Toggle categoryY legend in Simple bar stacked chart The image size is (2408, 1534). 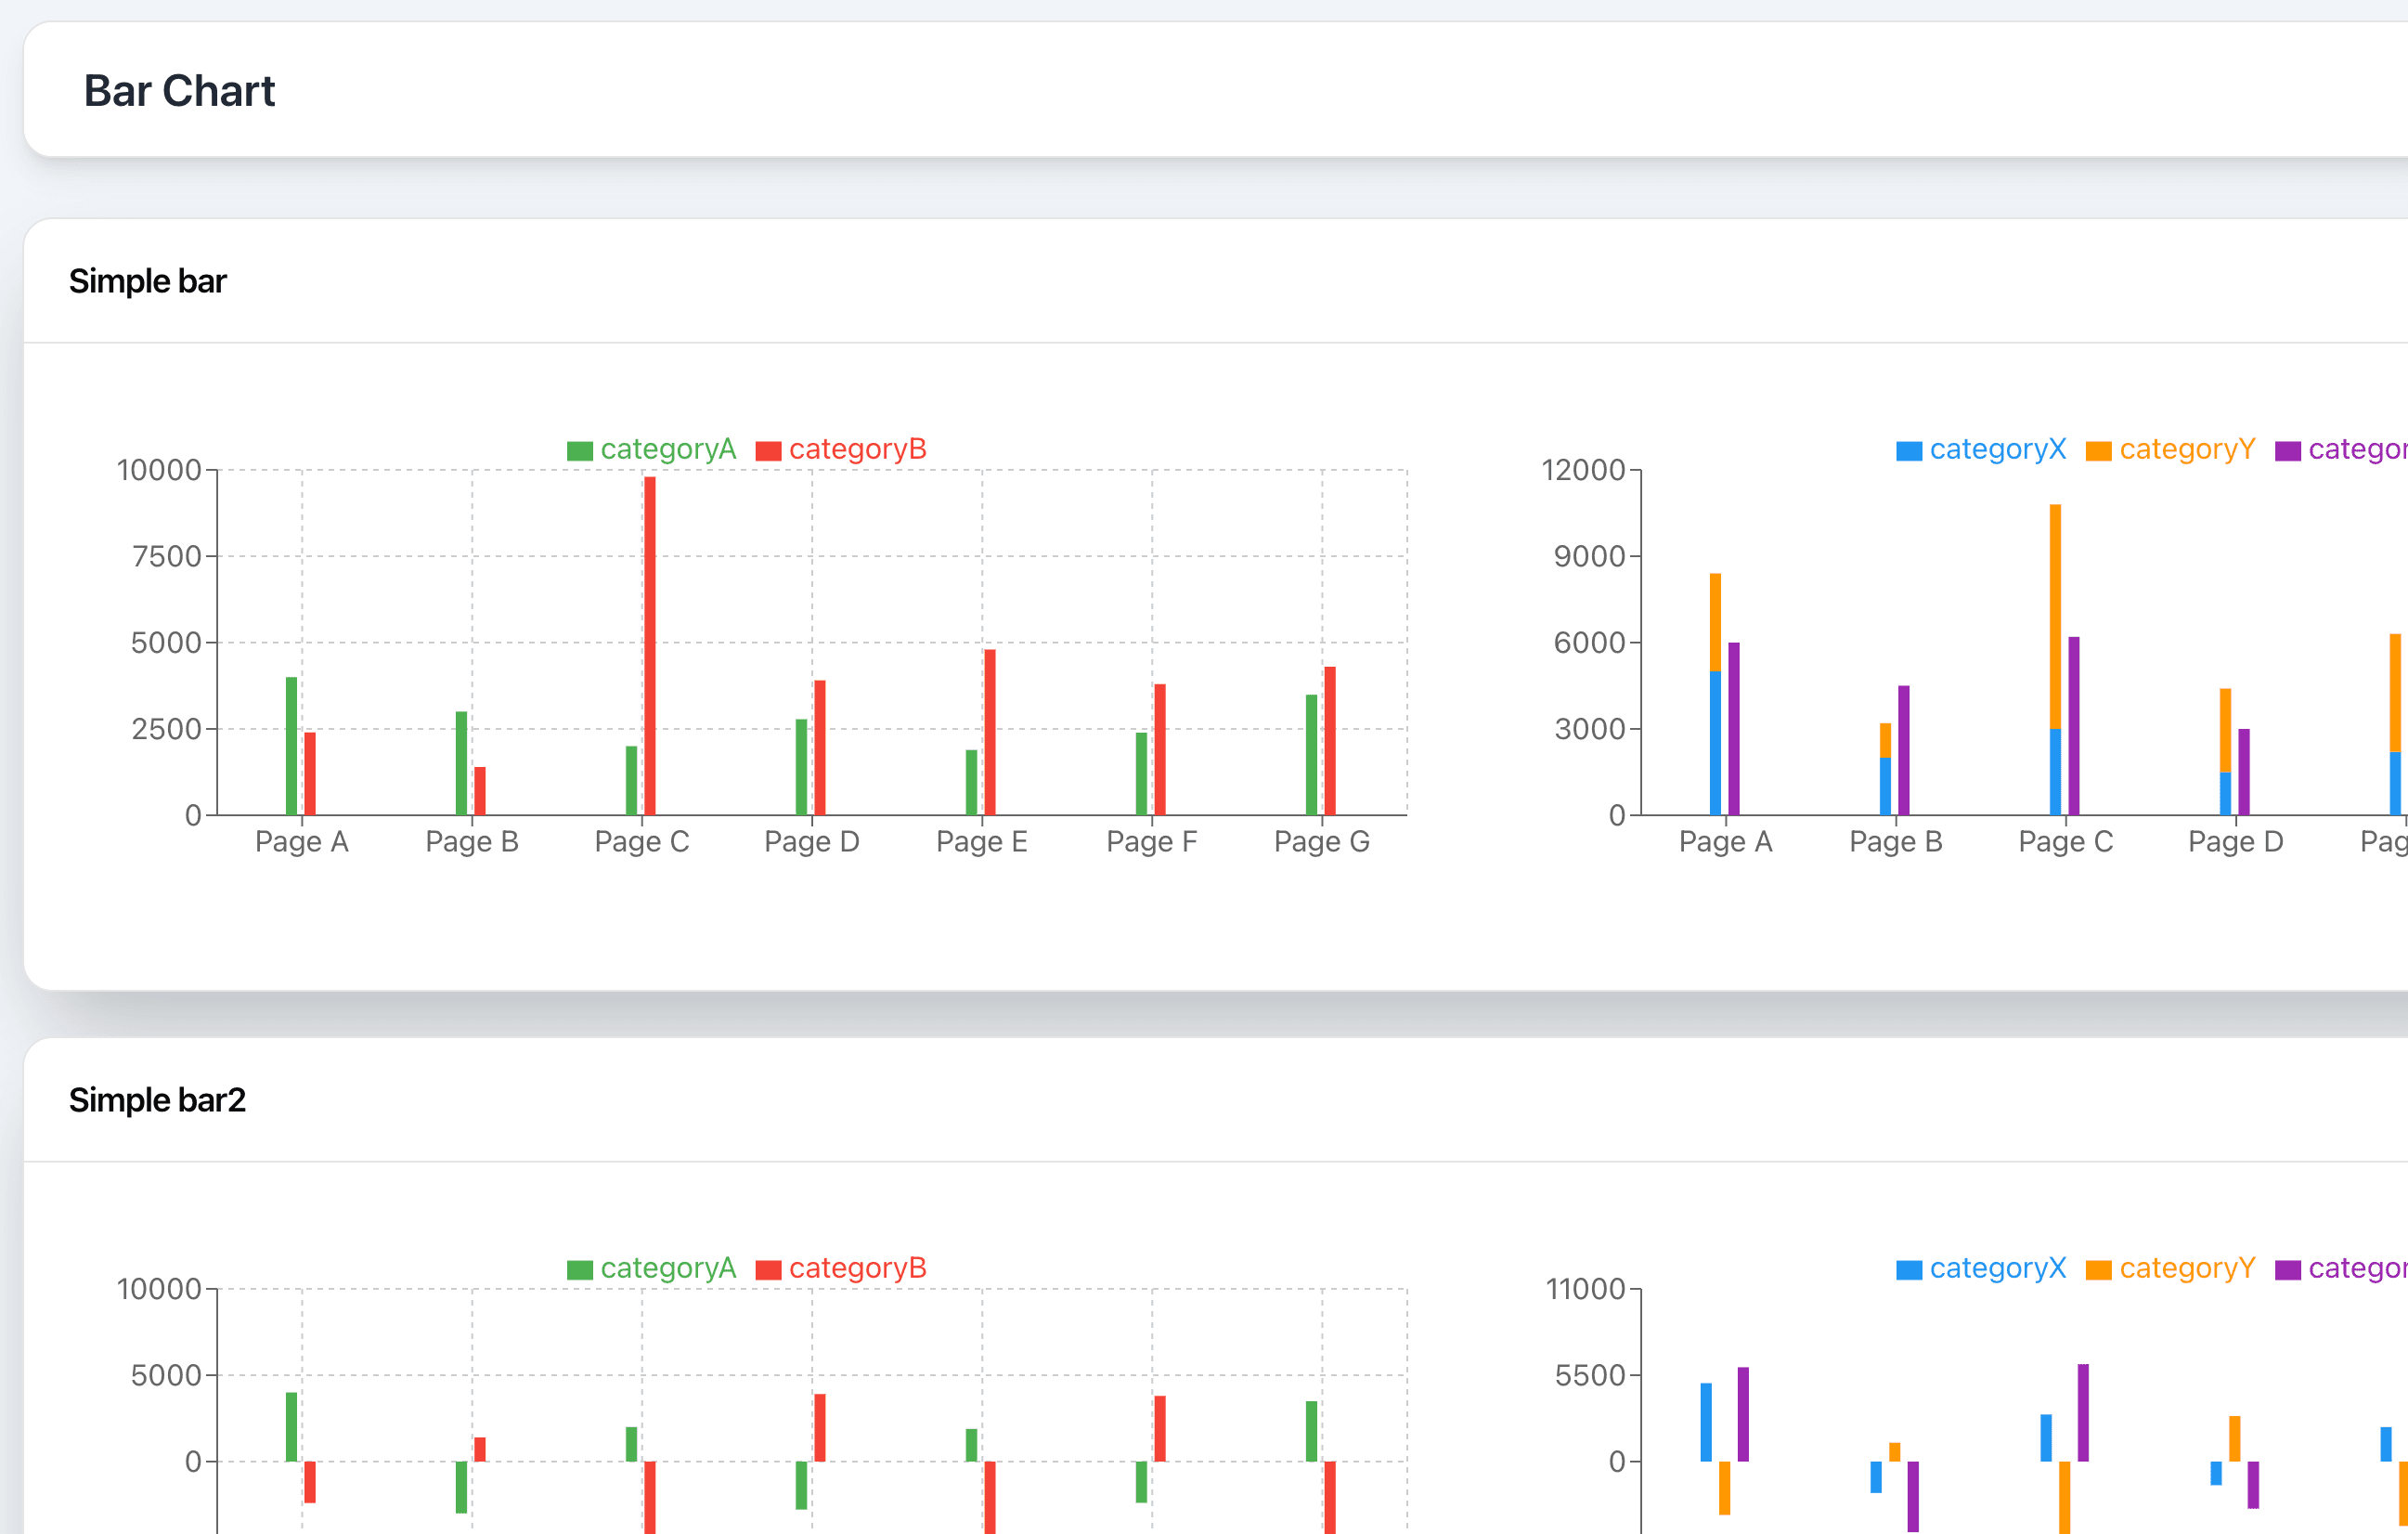[x=2171, y=450]
